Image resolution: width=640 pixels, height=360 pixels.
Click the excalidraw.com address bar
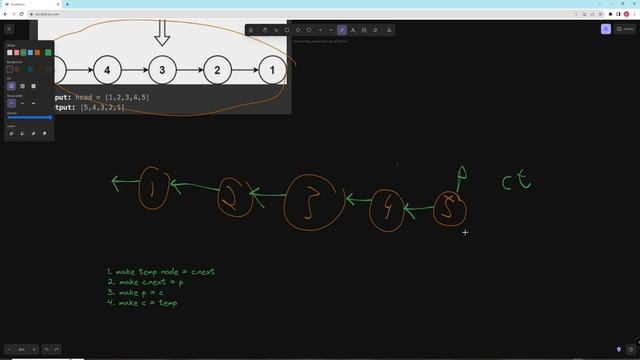301,14
